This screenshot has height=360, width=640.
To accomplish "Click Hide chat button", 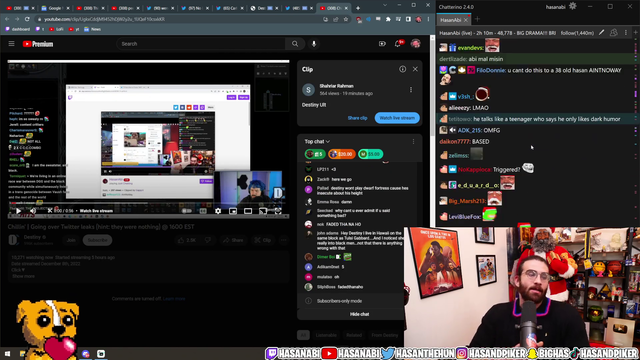I will click(x=359, y=314).
